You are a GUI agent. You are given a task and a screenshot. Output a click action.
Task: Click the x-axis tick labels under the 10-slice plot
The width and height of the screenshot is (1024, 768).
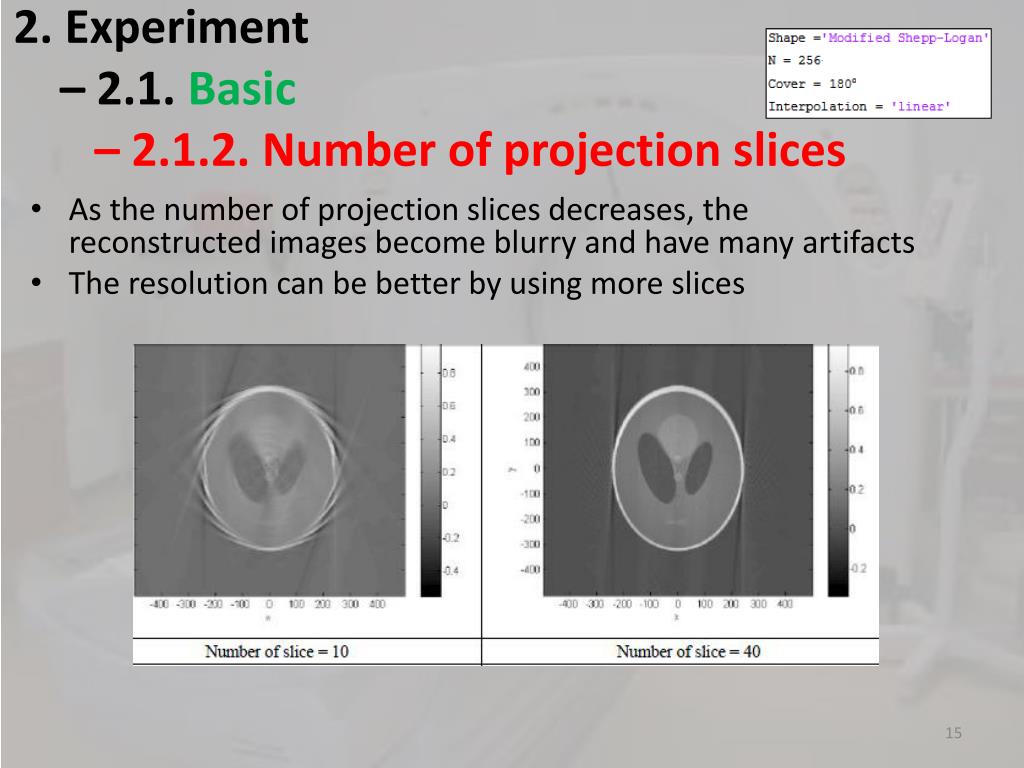coord(268,604)
